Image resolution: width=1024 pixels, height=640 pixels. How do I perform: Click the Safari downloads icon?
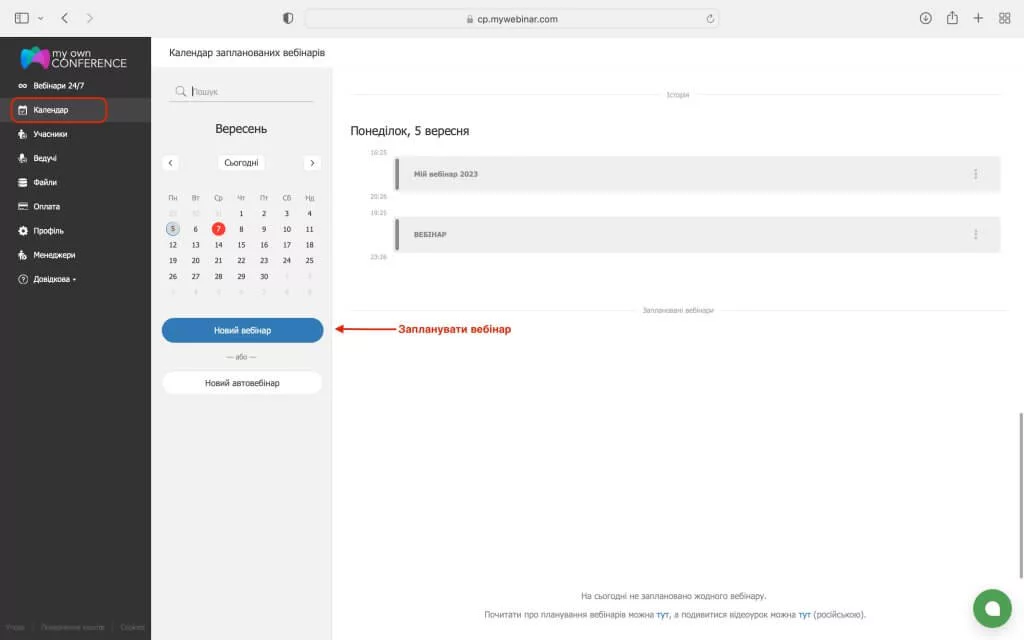point(925,18)
